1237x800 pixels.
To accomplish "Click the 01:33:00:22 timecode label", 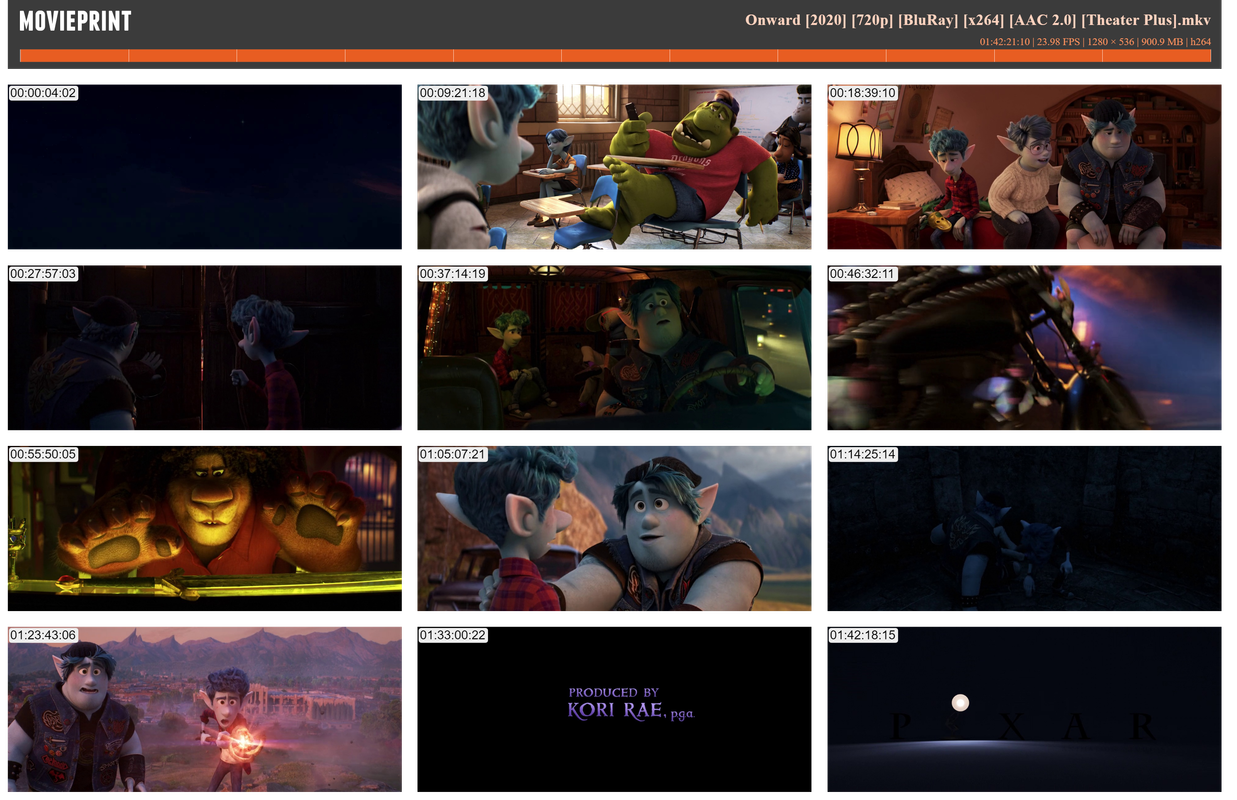I will tap(453, 635).
